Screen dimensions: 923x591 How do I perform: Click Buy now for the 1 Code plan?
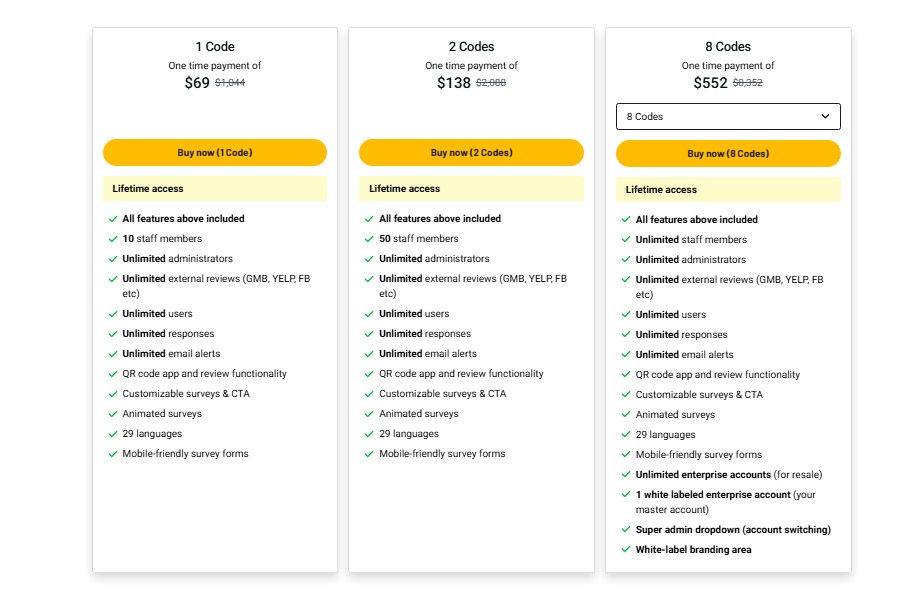click(x=214, y=152)
